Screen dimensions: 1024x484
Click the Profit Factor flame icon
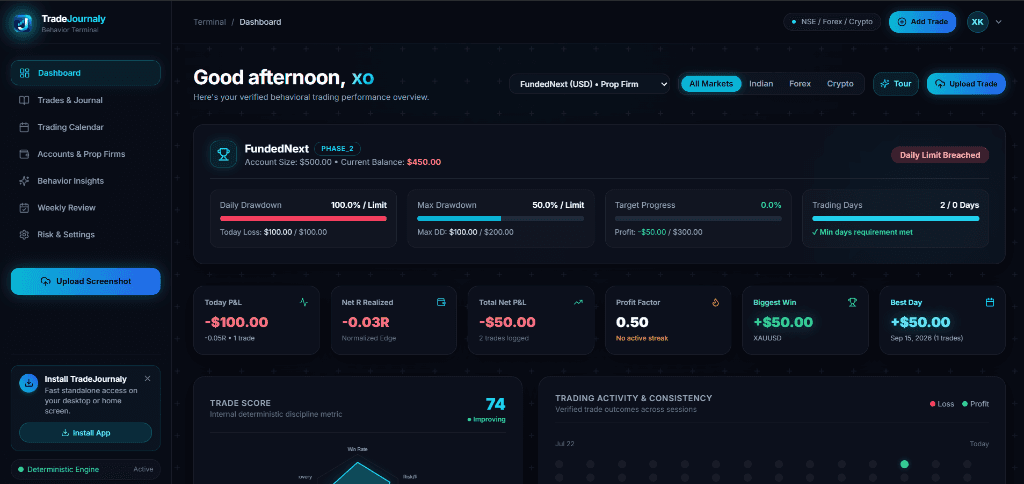(715, 302)
